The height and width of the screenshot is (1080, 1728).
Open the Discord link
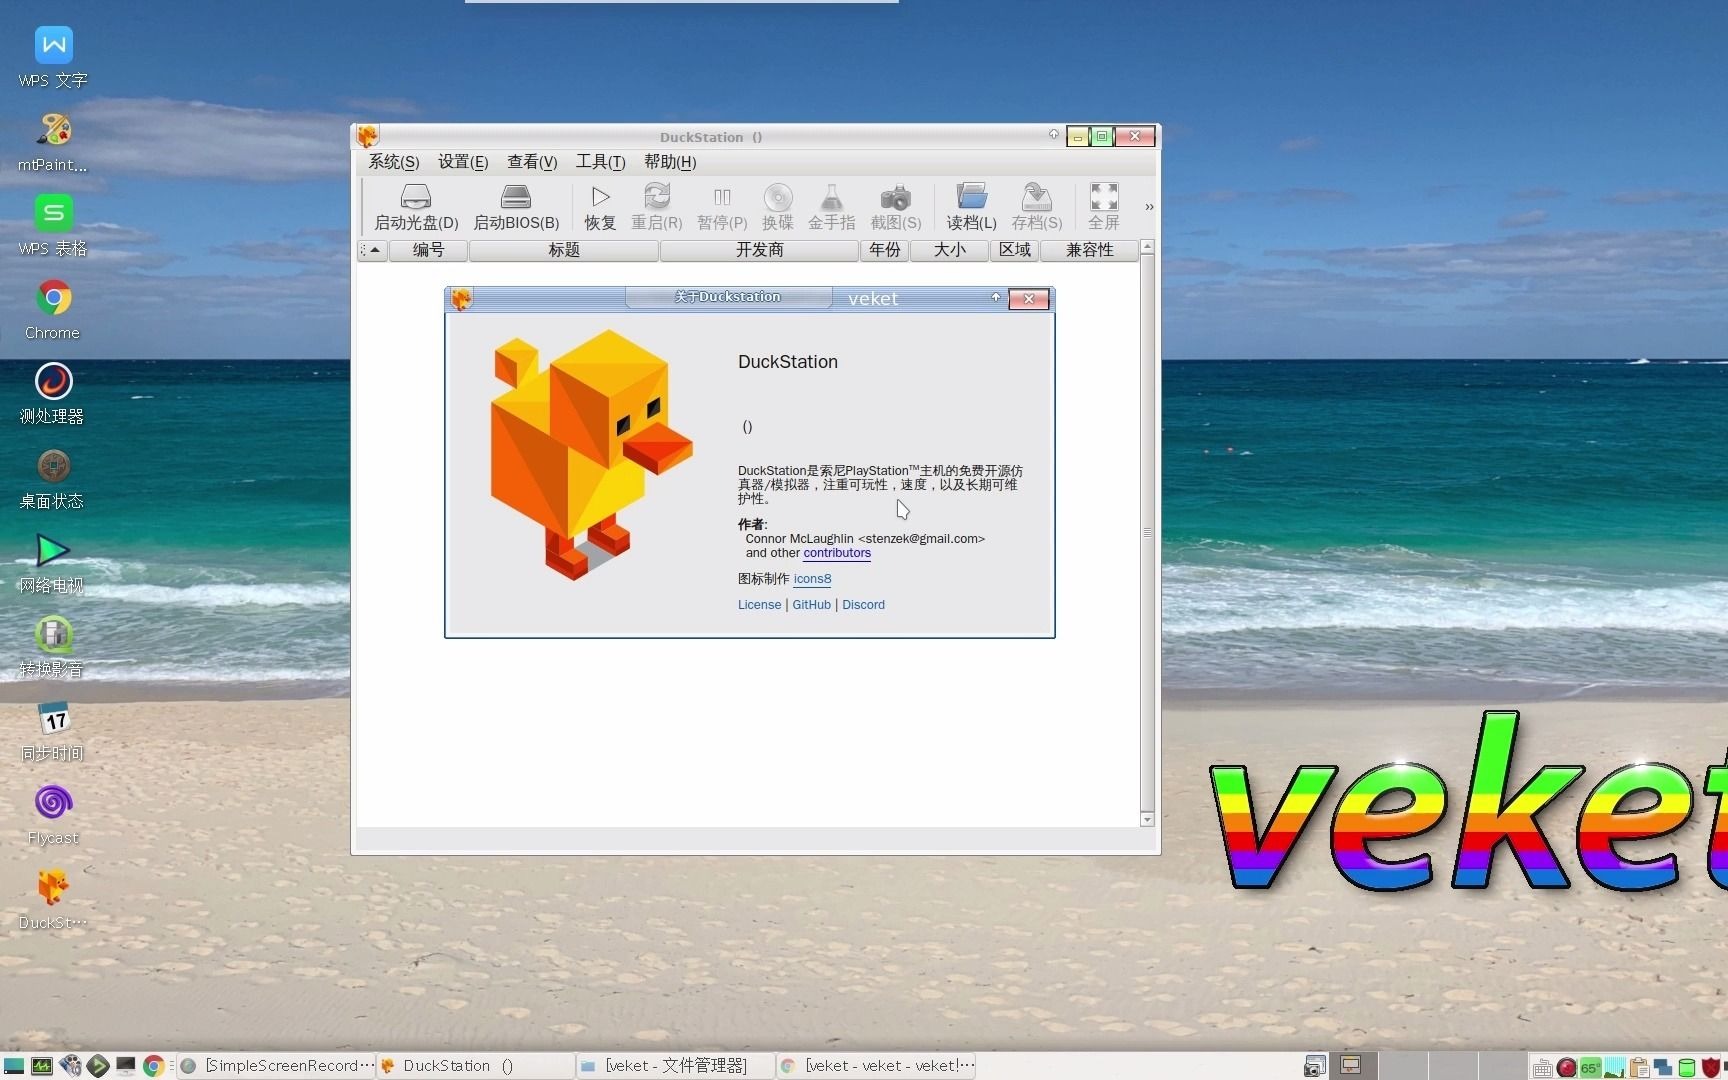863,605
